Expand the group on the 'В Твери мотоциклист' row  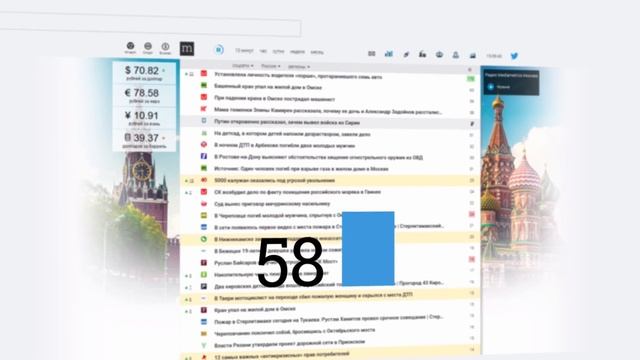[188, 299]
